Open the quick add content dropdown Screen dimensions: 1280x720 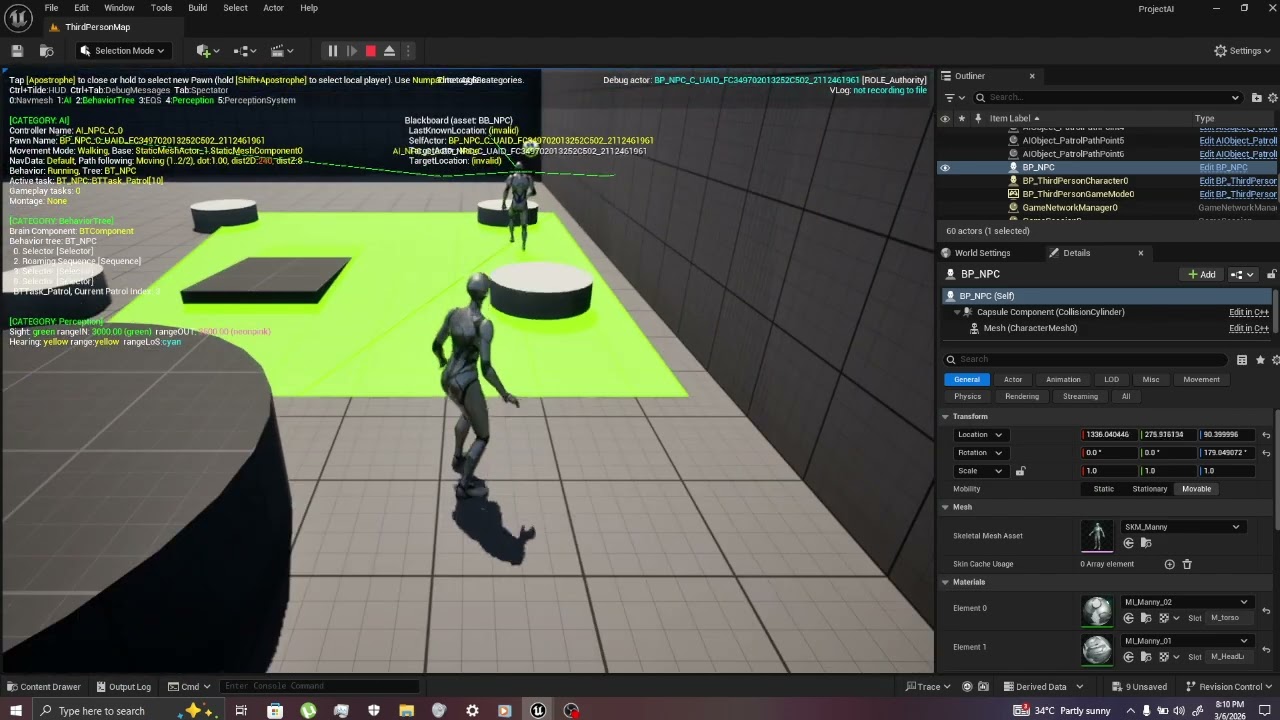click(x=207, y=51)
